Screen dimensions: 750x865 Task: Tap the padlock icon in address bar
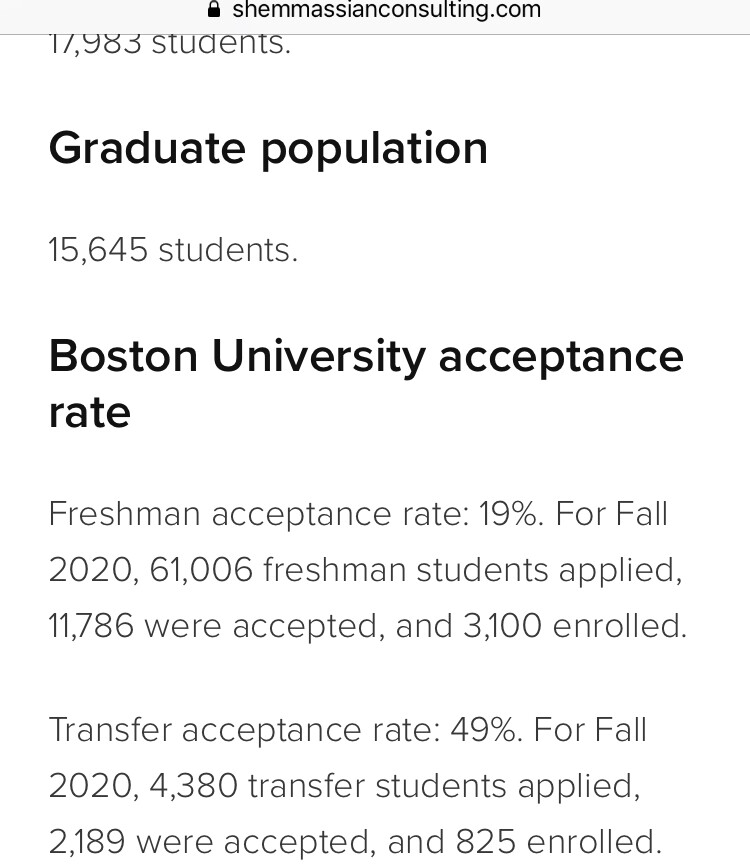coord(212,11)
